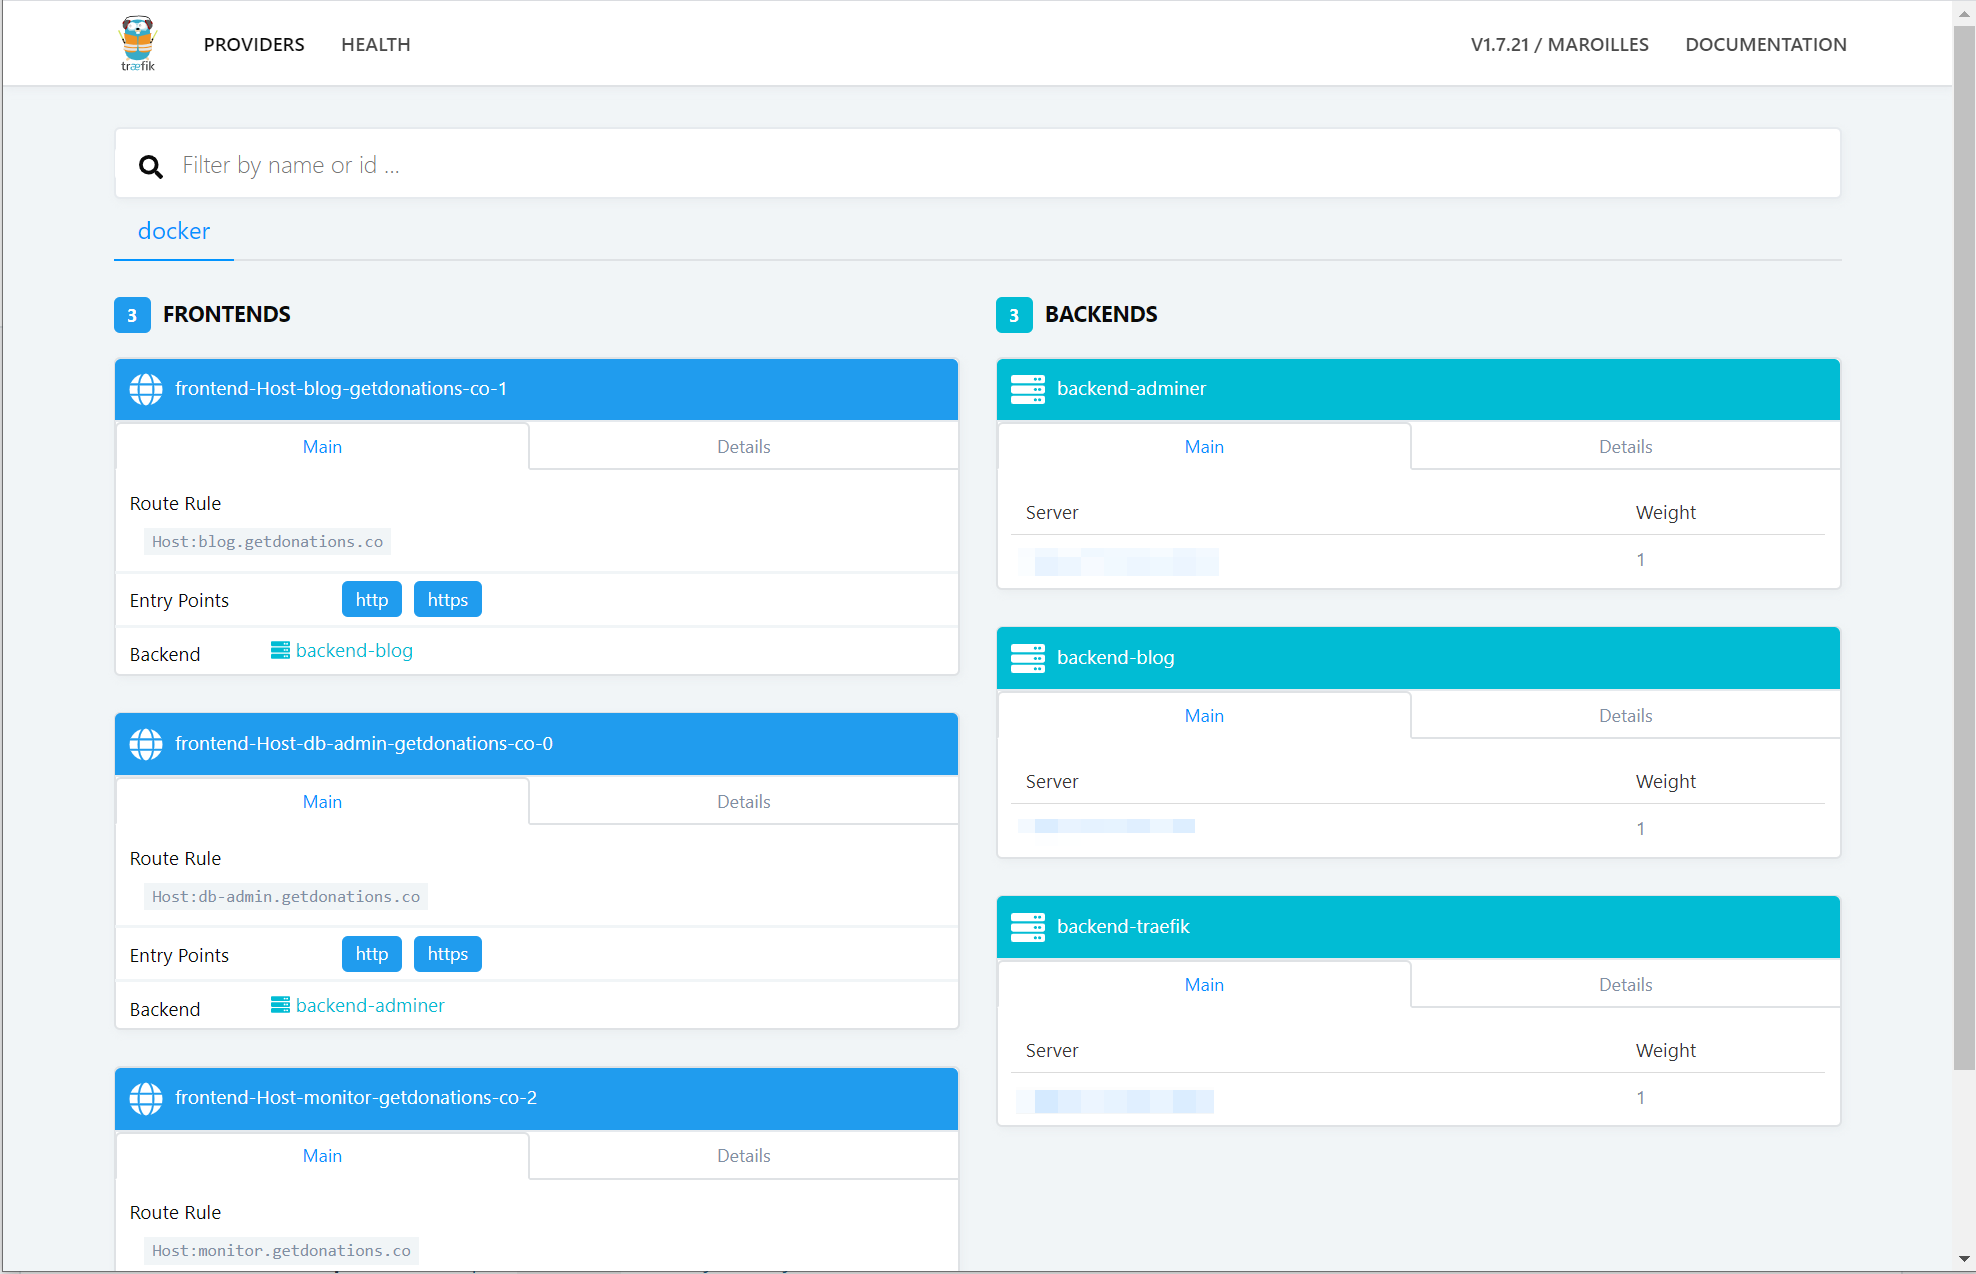Open Details tab of backend-blog

coord(1626,716)
